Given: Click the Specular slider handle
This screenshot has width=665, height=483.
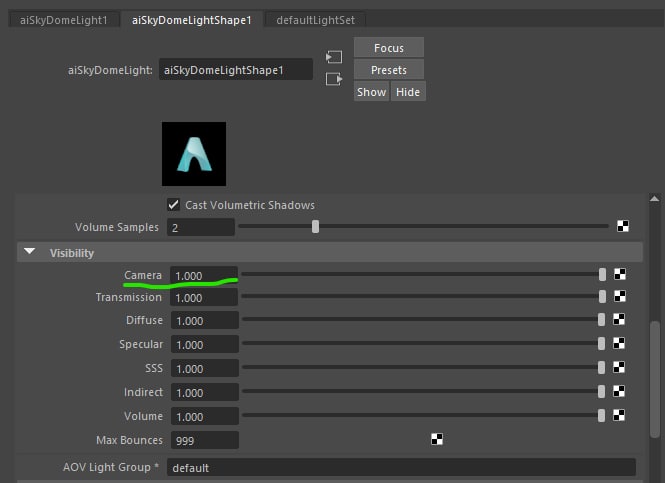Looking at the screenshot, I should [601, 343].
